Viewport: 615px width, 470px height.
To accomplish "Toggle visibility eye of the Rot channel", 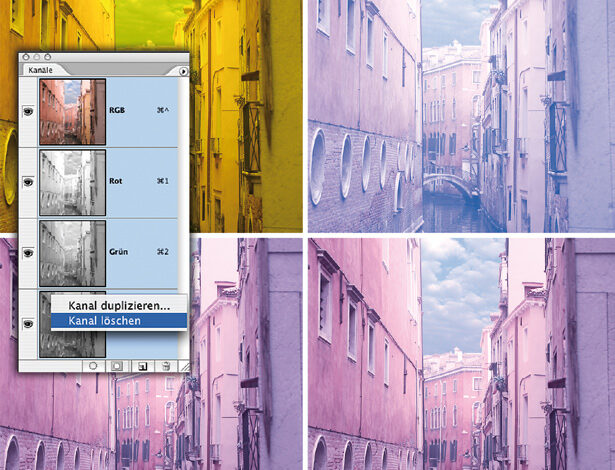I will click(28, 182).
